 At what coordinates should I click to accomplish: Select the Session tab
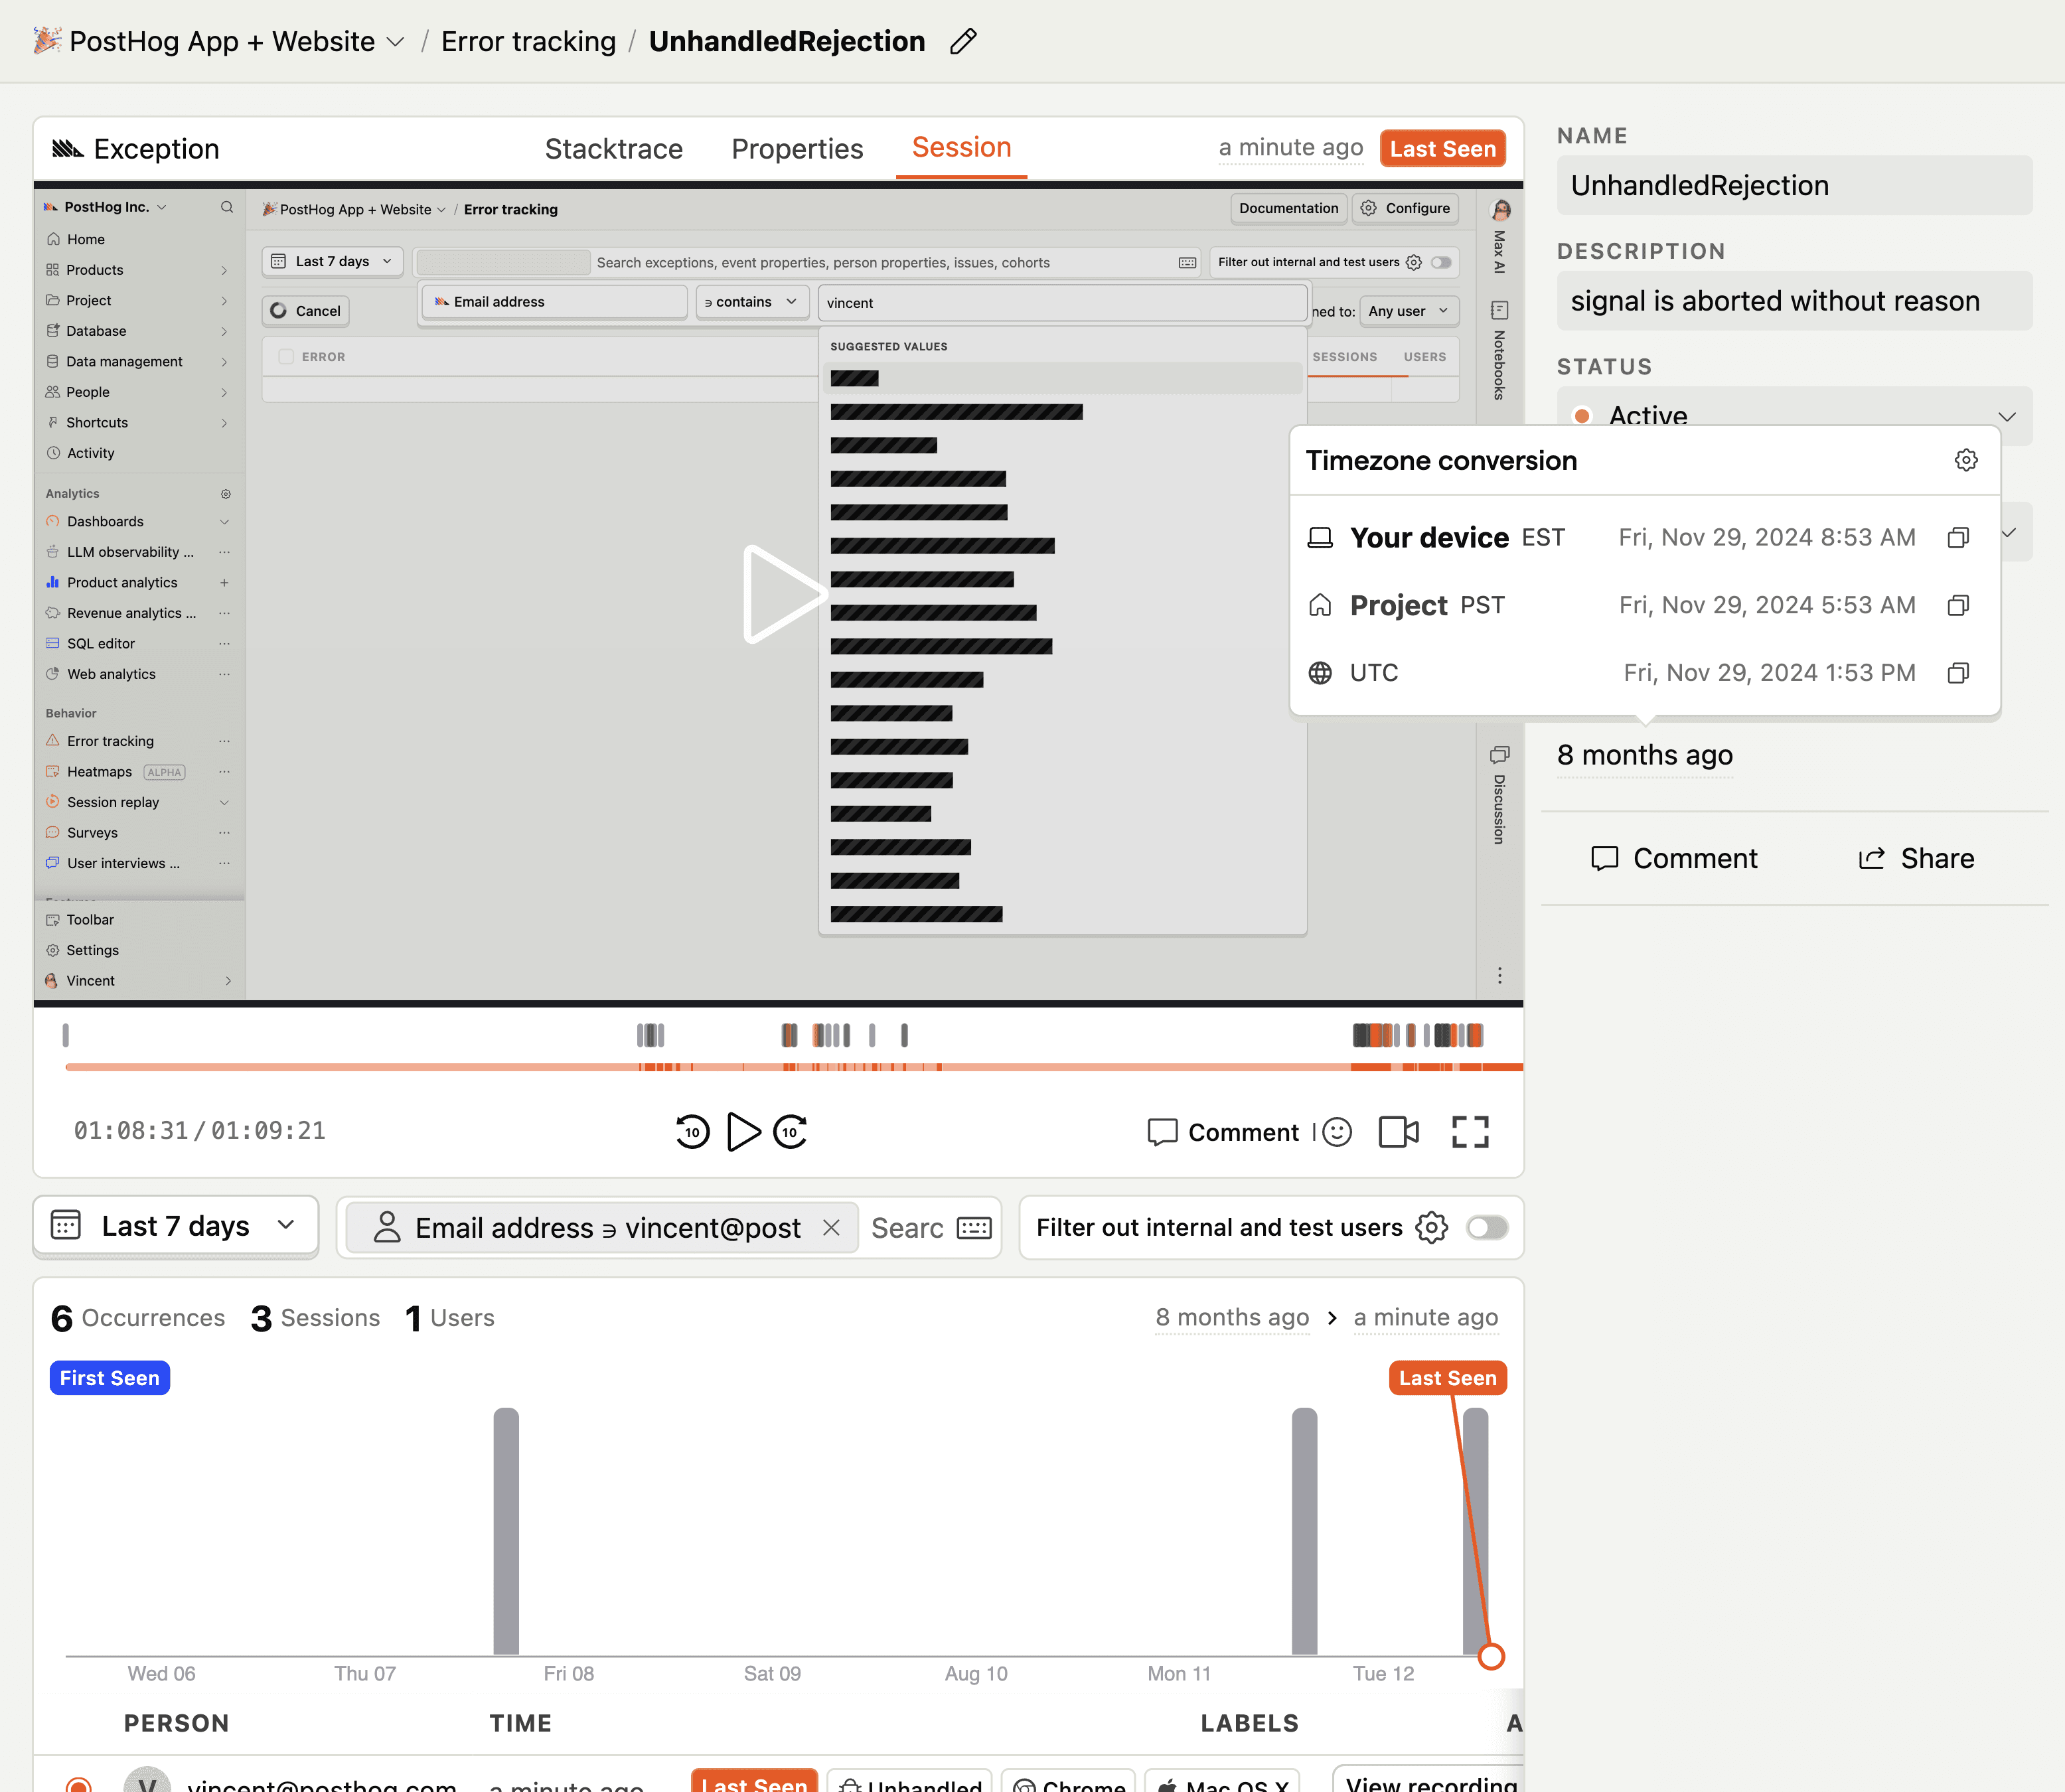pos(961,148)
